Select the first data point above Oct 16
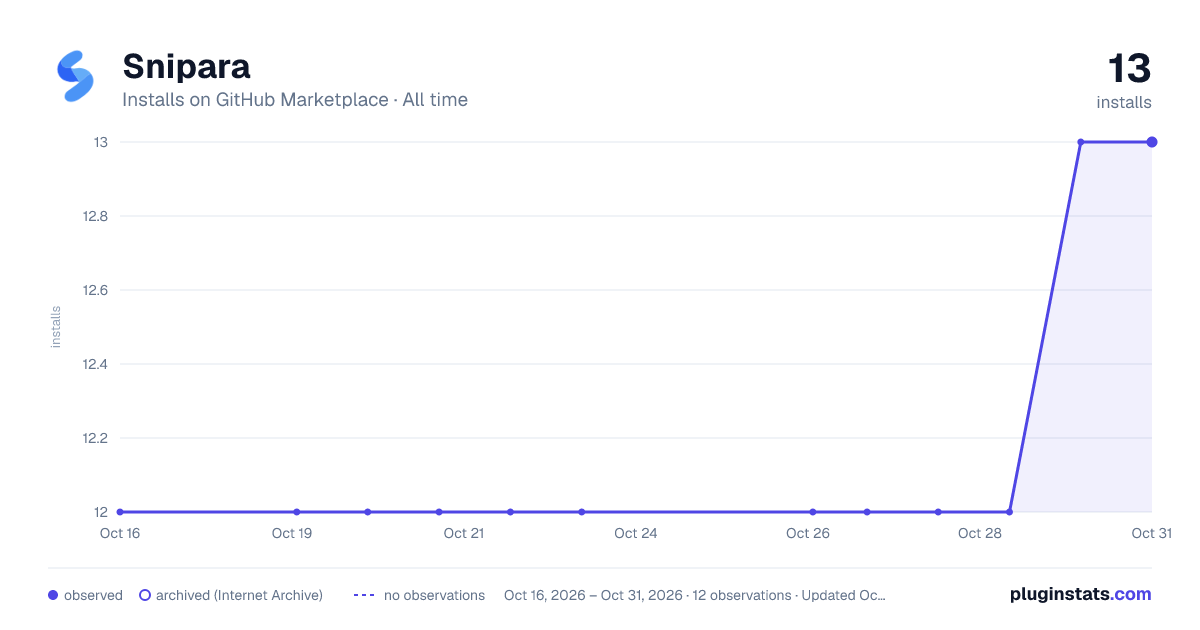This screenshot has width=1200, height=630. point(120,512)
